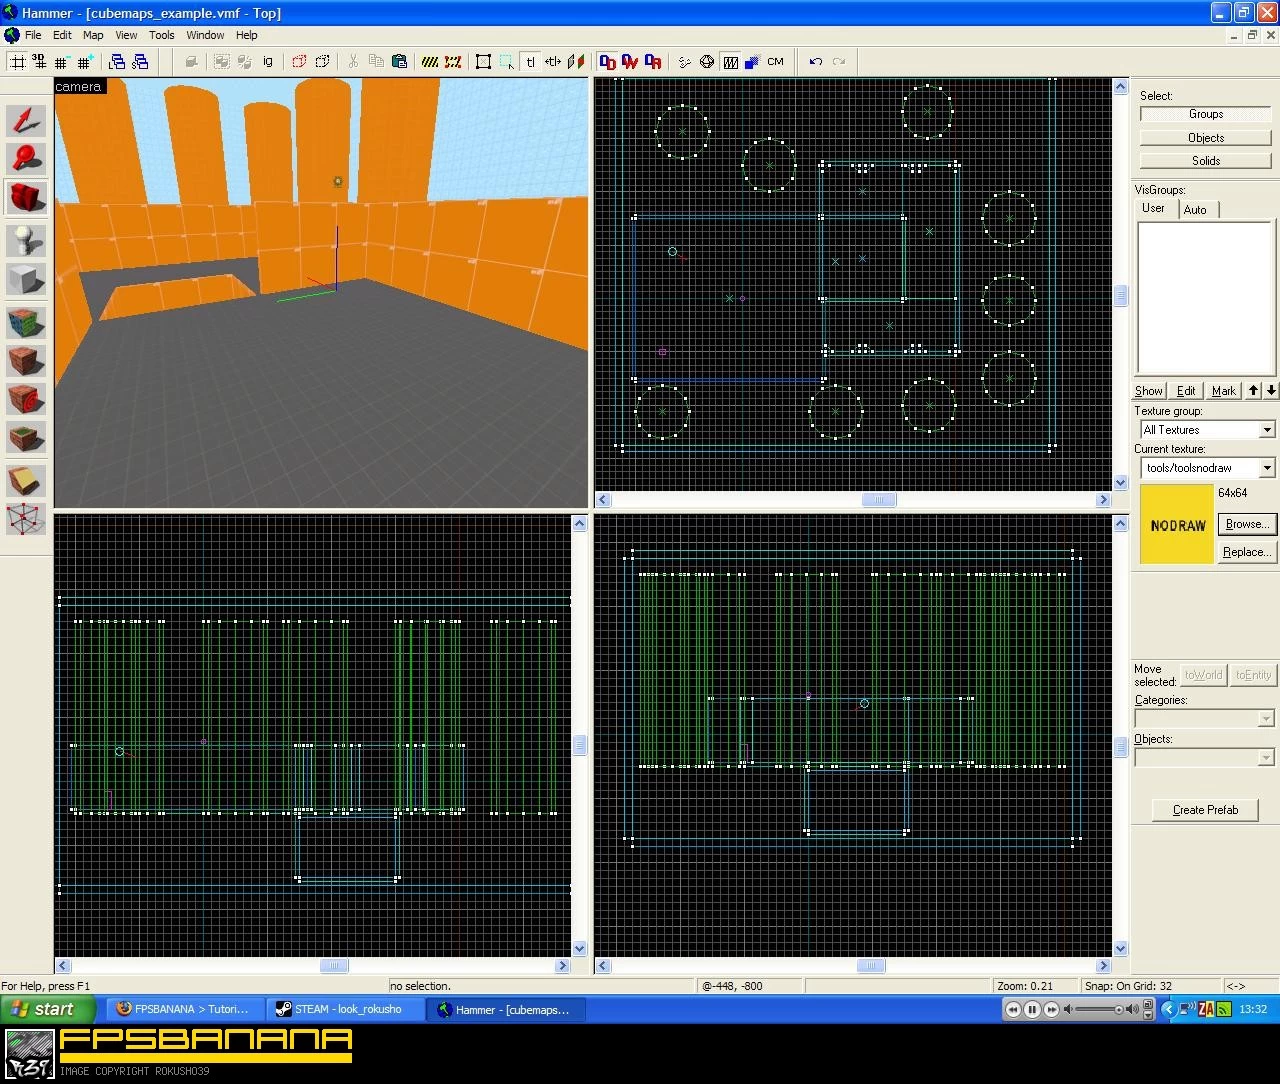Viewport: 1280px width, 1084px height.
Task: Click the Browse... texture button
Action: [x=1246, y=524]
